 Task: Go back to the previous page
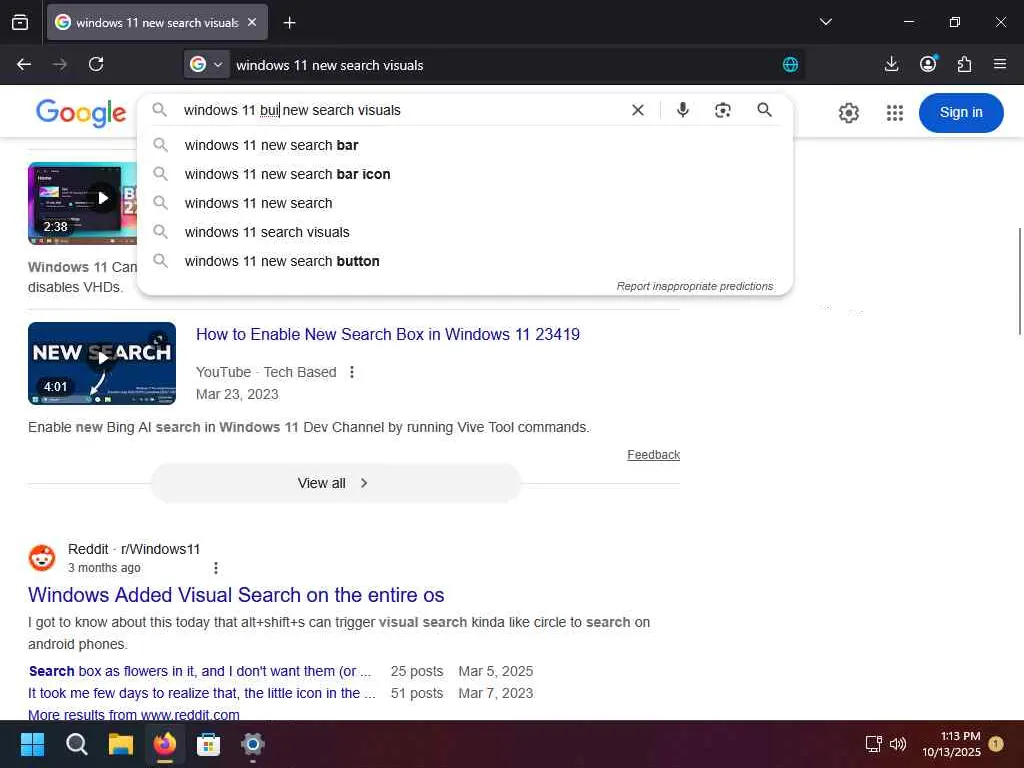click(x=24, y=64)
